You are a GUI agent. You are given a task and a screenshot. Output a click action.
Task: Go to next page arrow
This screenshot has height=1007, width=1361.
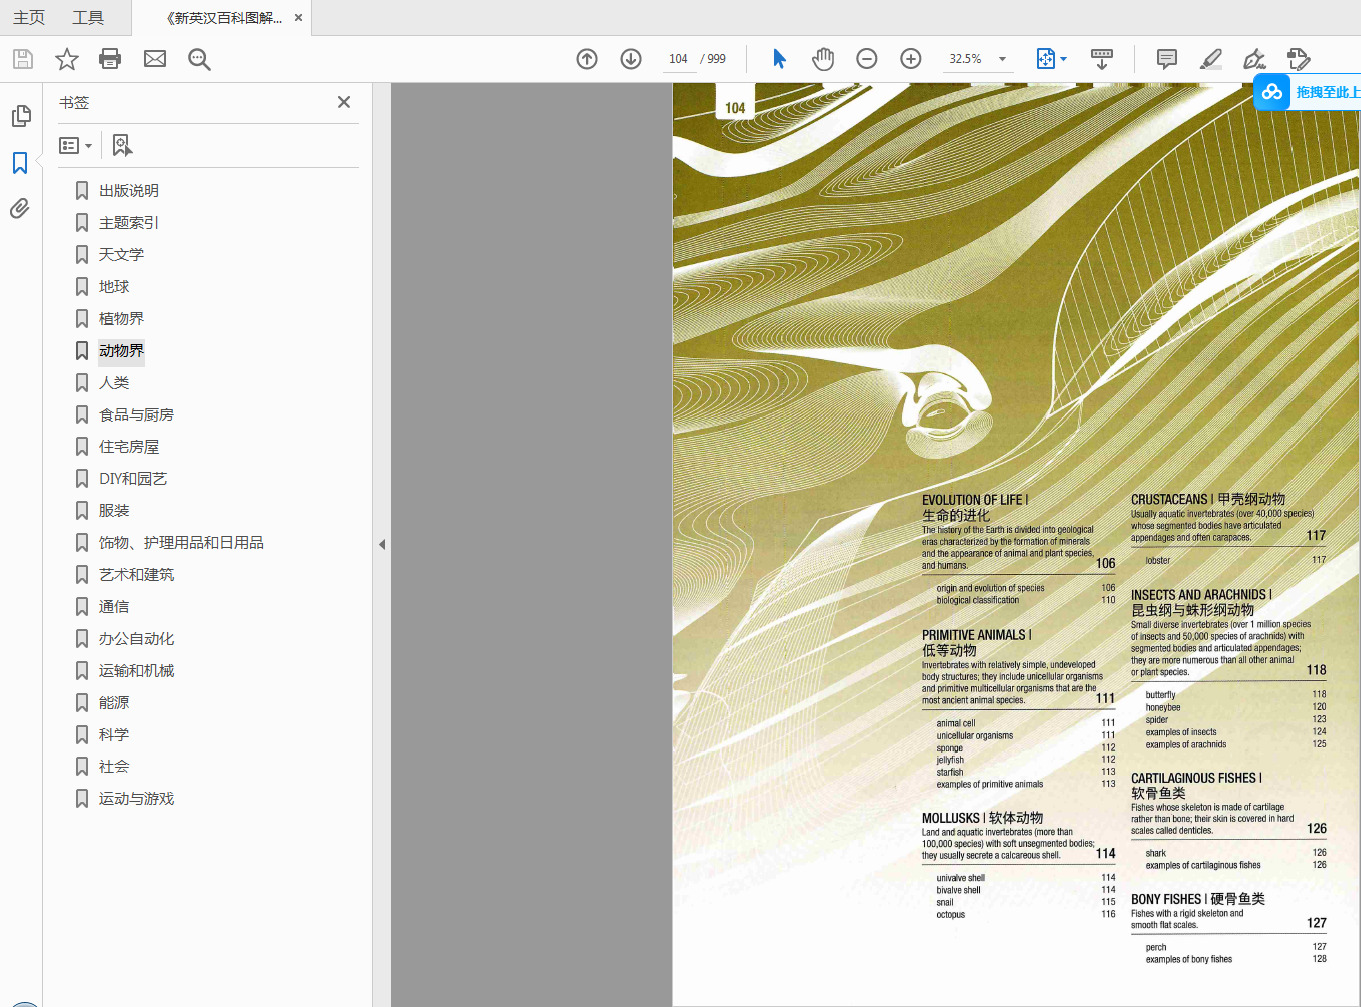click(x=631, y=59)
